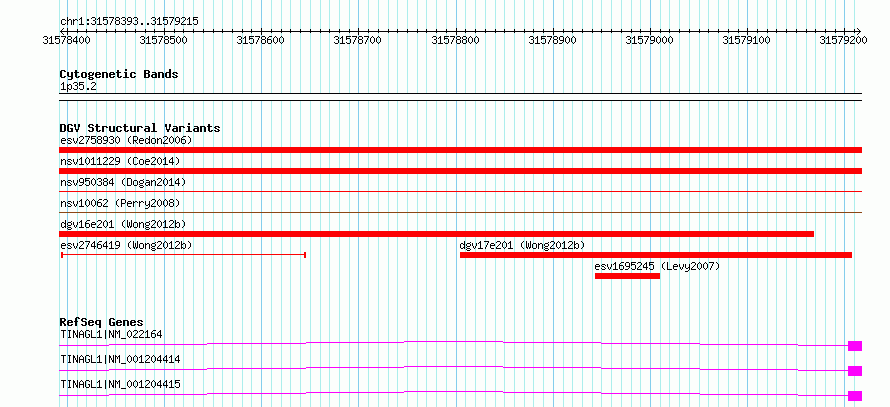Click the magenta exon box of NM_001204415
The image size is (890, 407).
click(x=855, y=396)
